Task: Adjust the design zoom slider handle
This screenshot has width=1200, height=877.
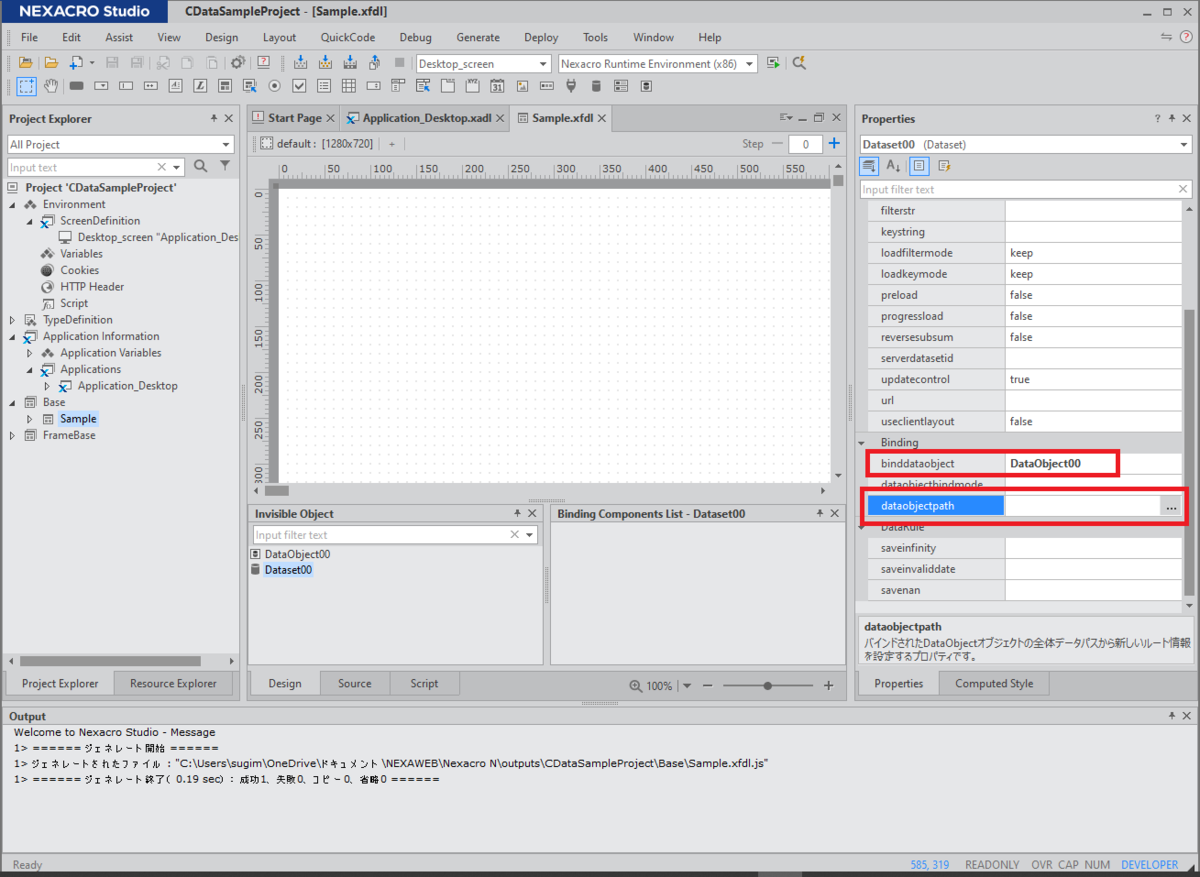Action: 767,686
